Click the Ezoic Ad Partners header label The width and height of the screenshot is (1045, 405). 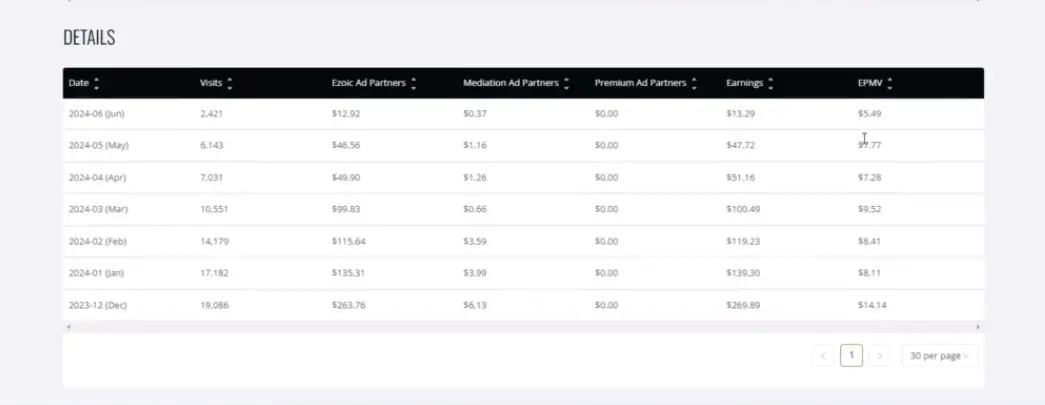click(x=369, y=83)
